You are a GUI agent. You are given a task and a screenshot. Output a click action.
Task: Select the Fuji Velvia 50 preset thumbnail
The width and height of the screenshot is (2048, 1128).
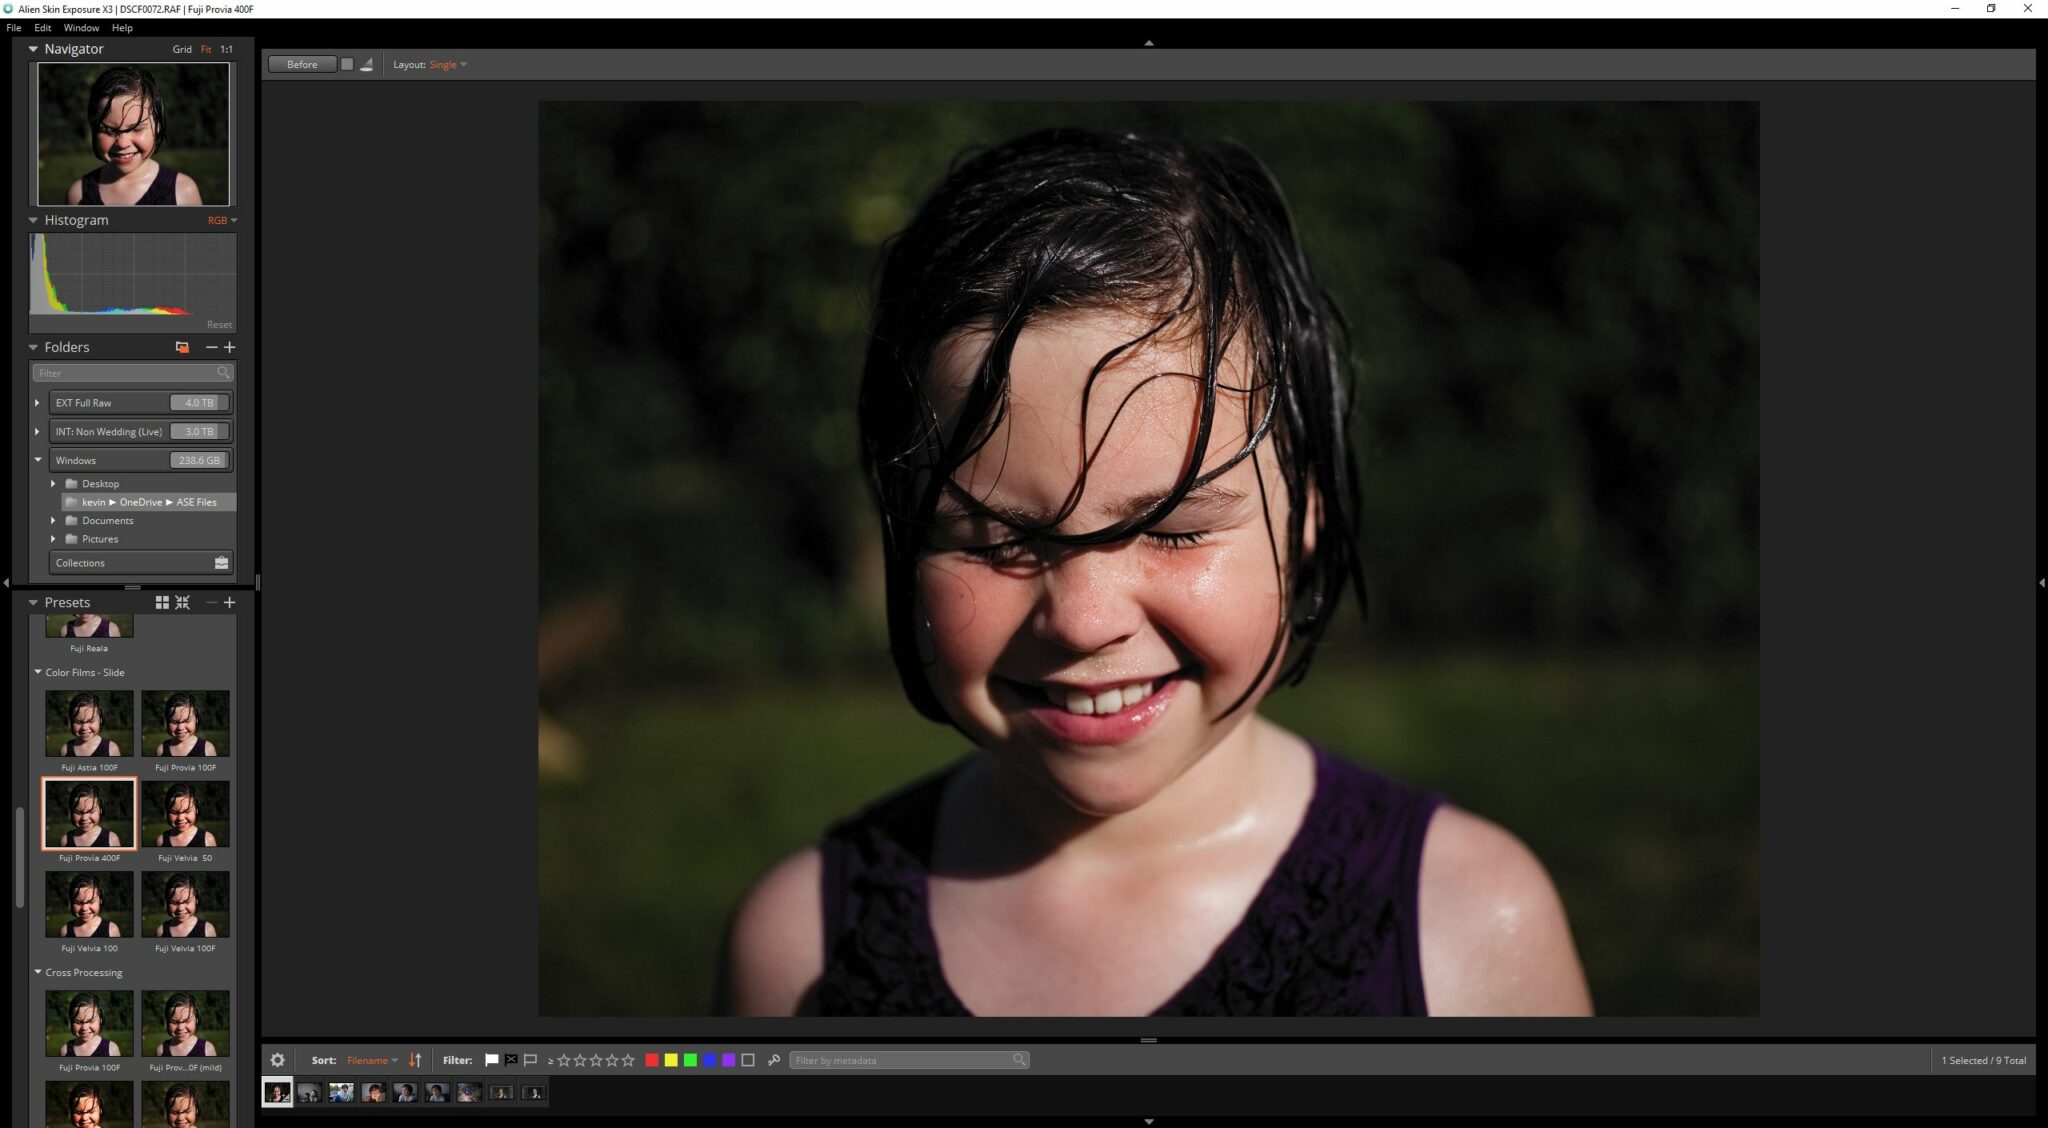185,814
